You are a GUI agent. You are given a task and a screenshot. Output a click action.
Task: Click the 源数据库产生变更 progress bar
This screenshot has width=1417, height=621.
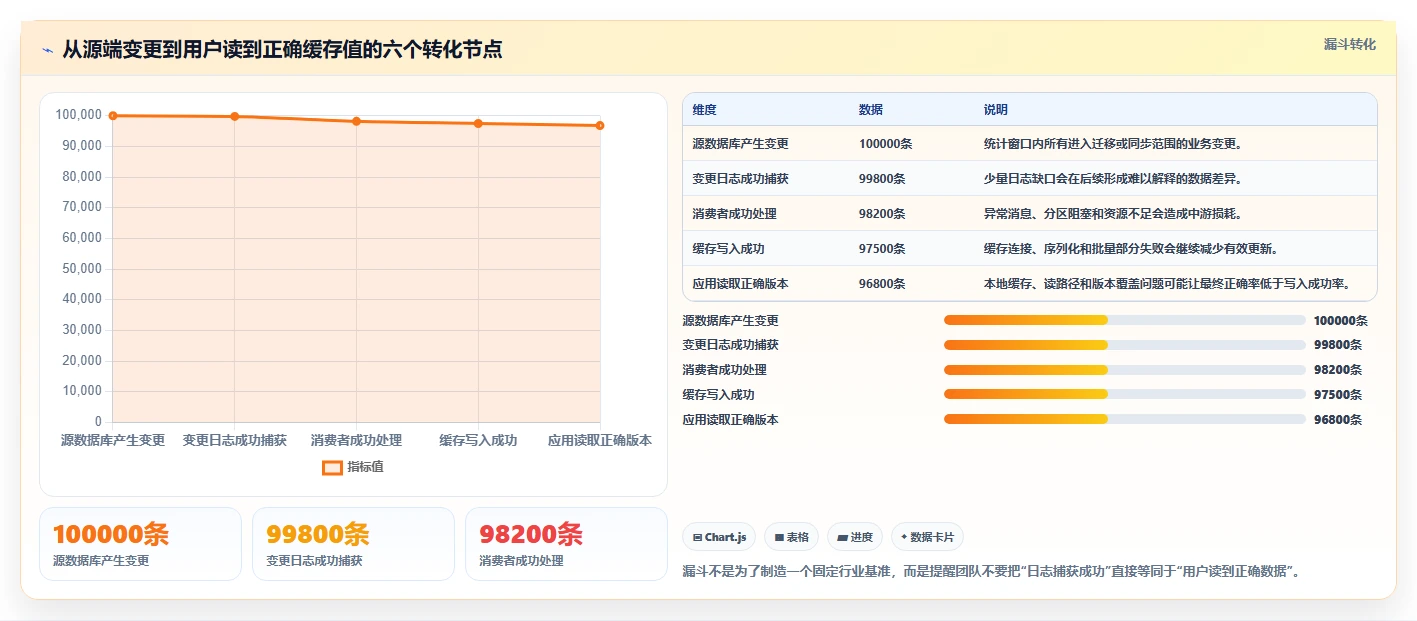coord(1125,320)
